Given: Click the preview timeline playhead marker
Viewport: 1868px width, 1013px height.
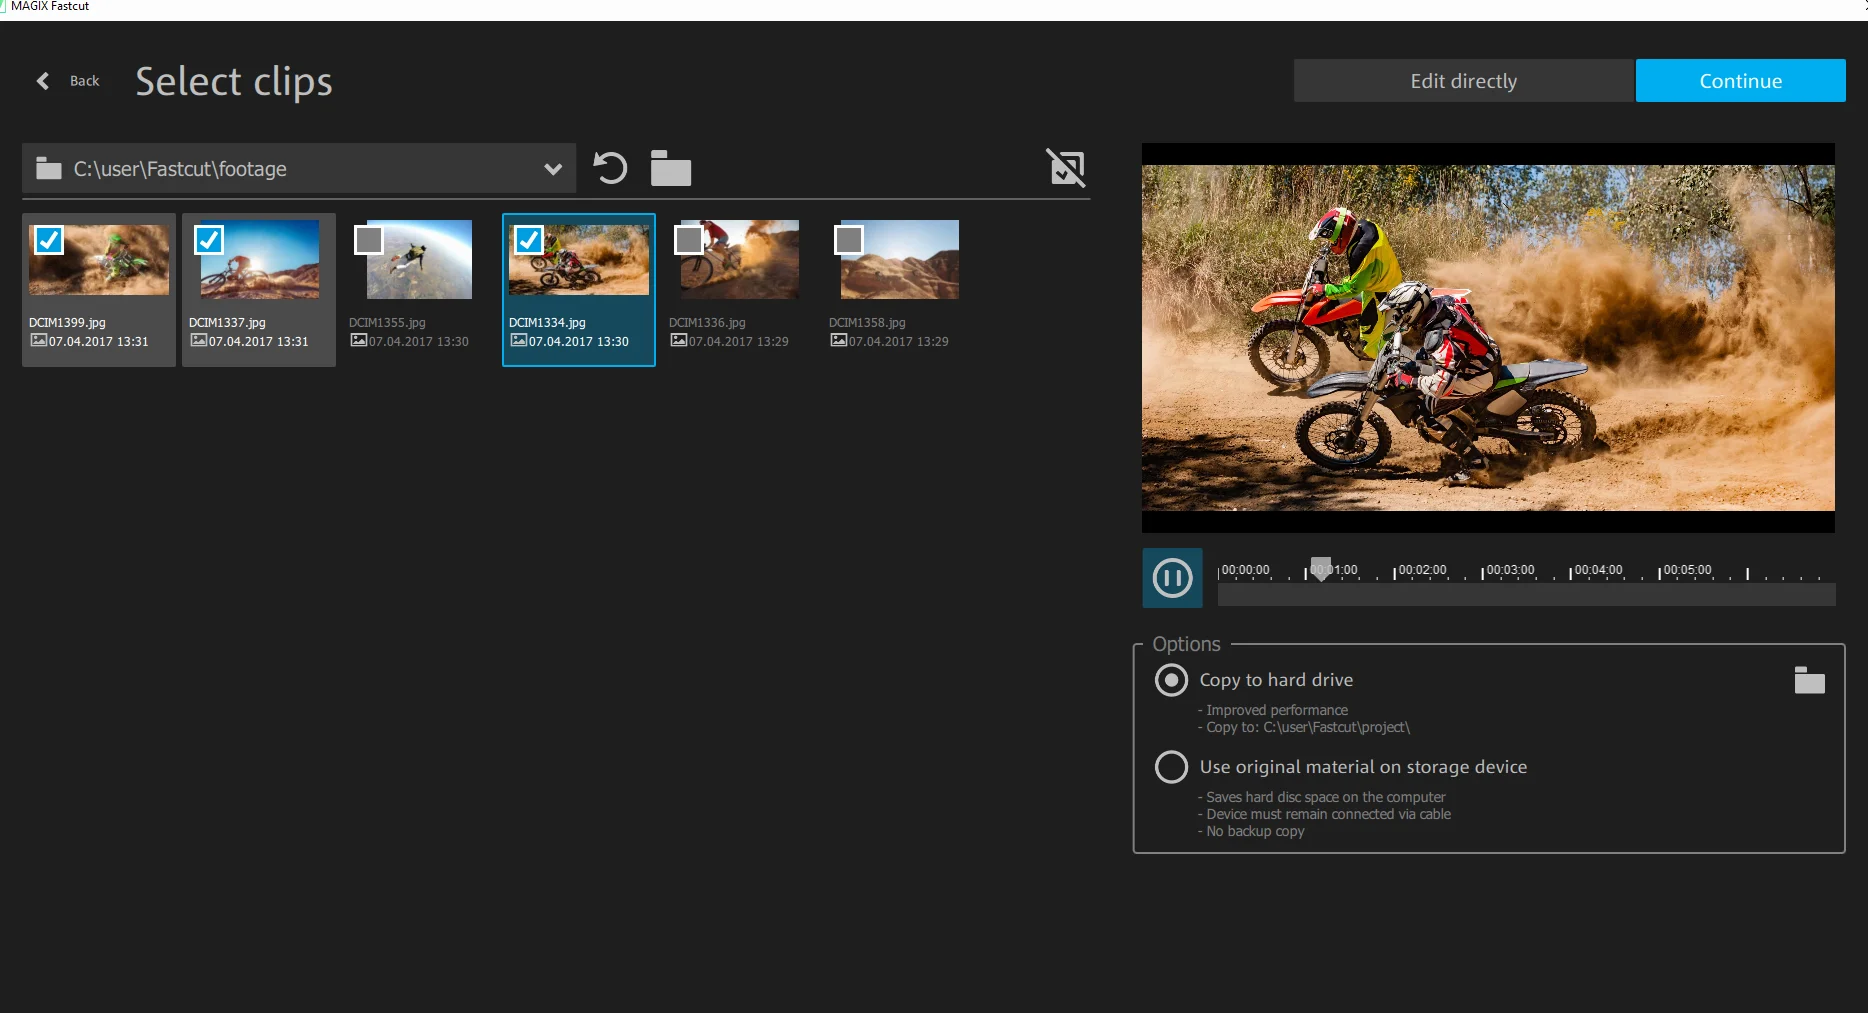Looking at the screenshot, I should [1321, 569].
